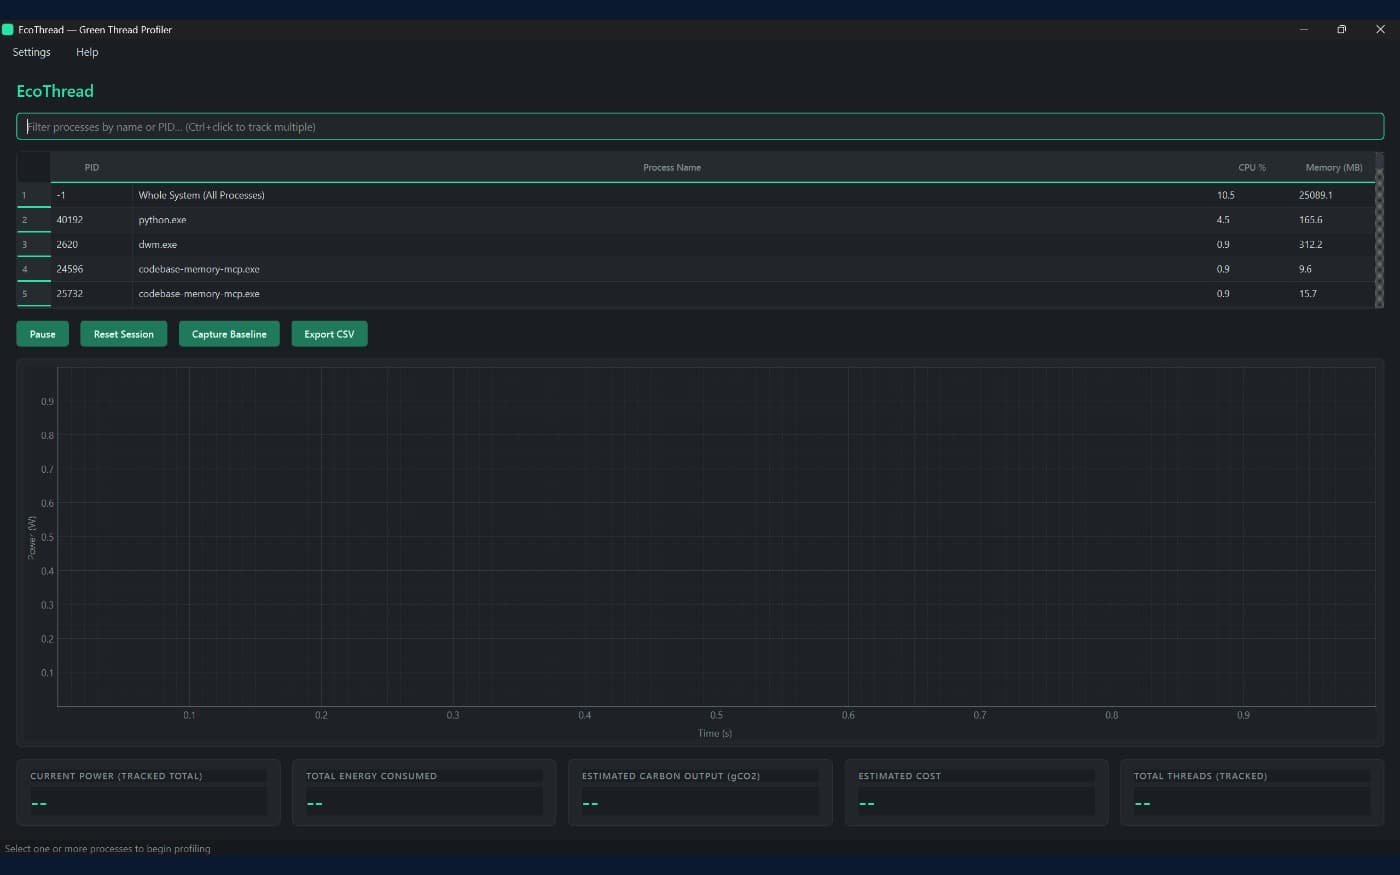Click the Memory (MB) column header
1400x875 pixels.
pos(1334,167)
